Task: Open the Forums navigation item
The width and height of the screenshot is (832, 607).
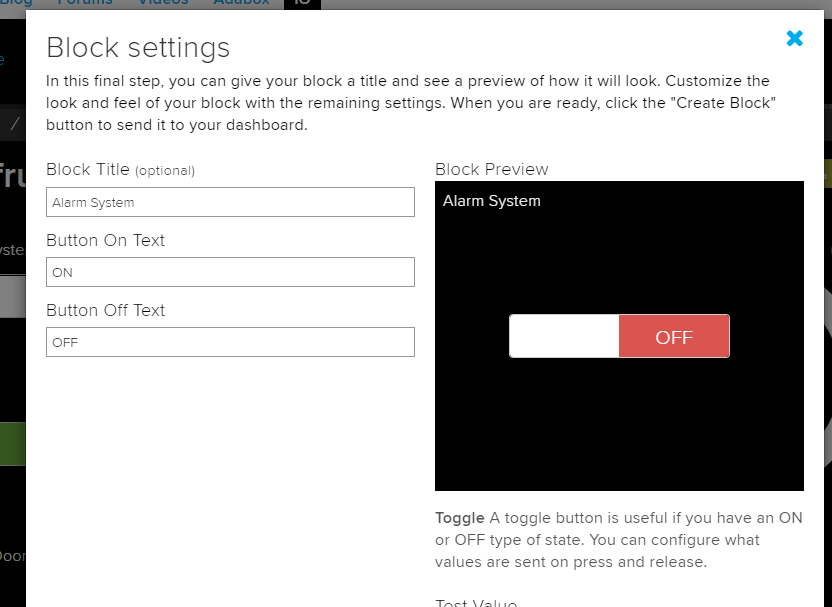Action: pyautogui.click(x=85, y=3)
